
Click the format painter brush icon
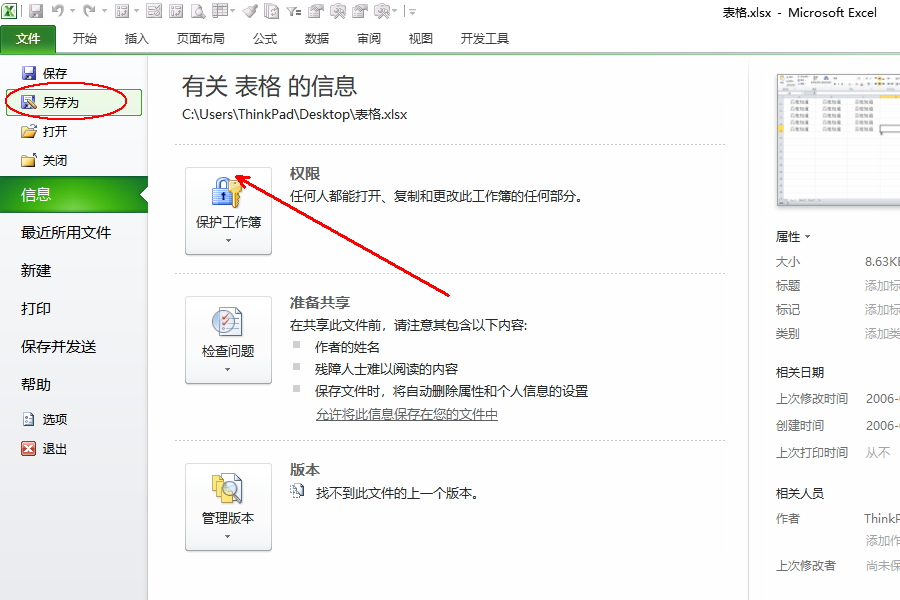click(x=249, y=12)
